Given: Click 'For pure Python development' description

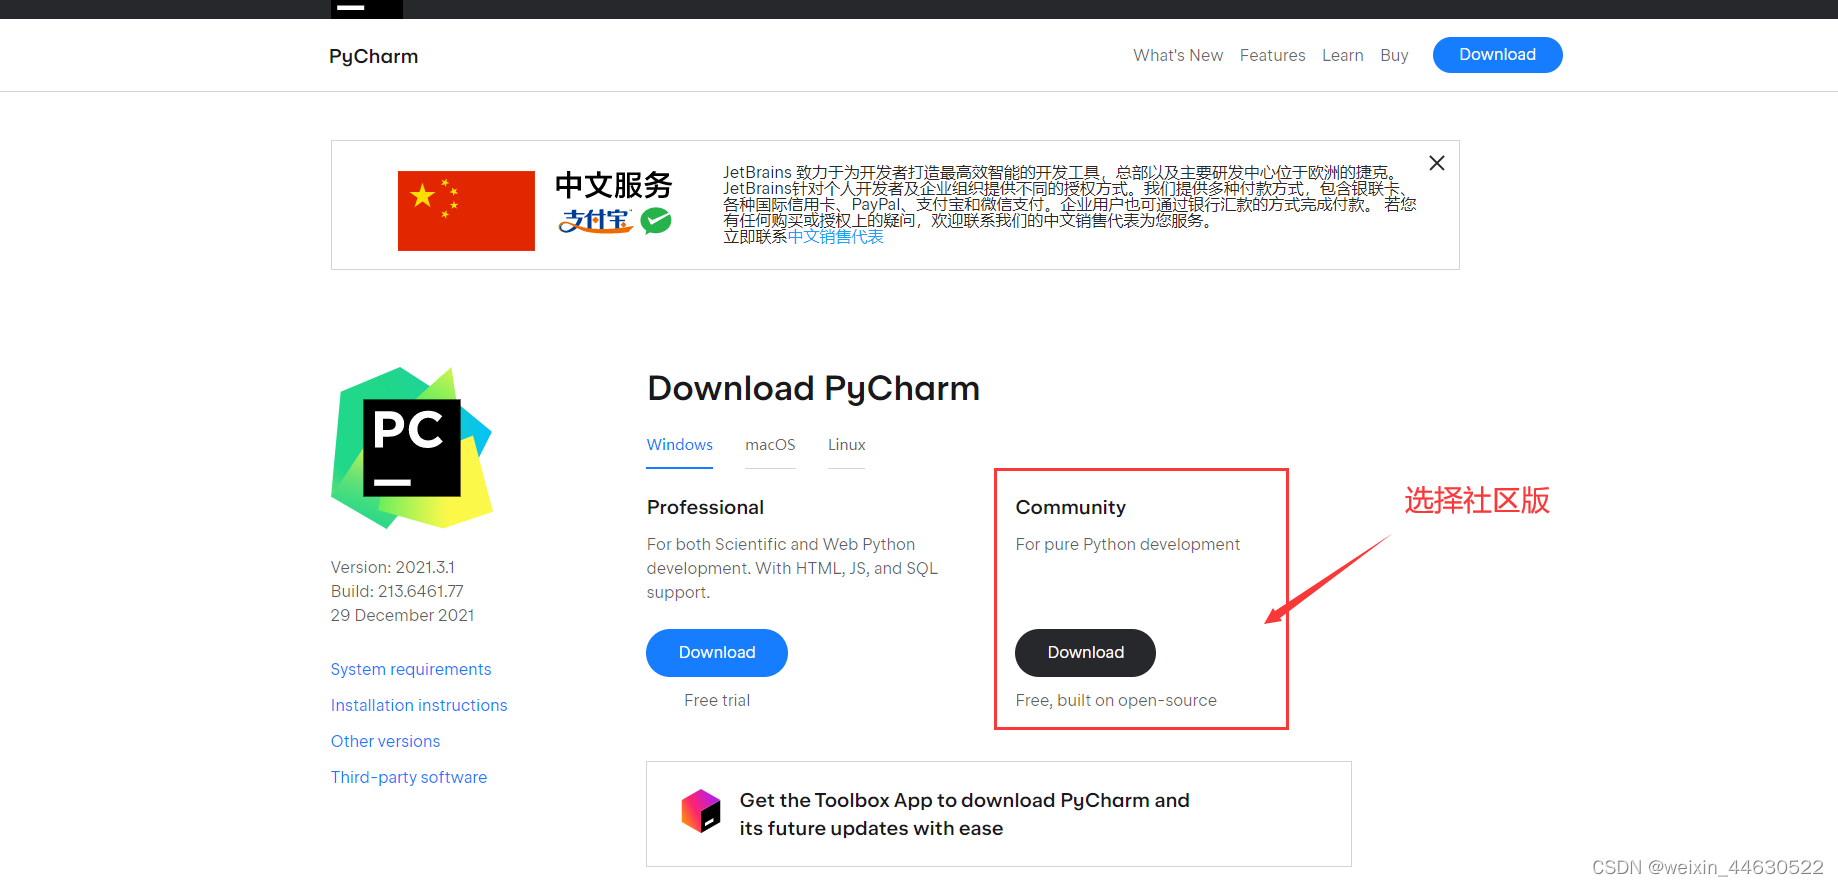Looking at the screenshot, I should (1128, 544).
